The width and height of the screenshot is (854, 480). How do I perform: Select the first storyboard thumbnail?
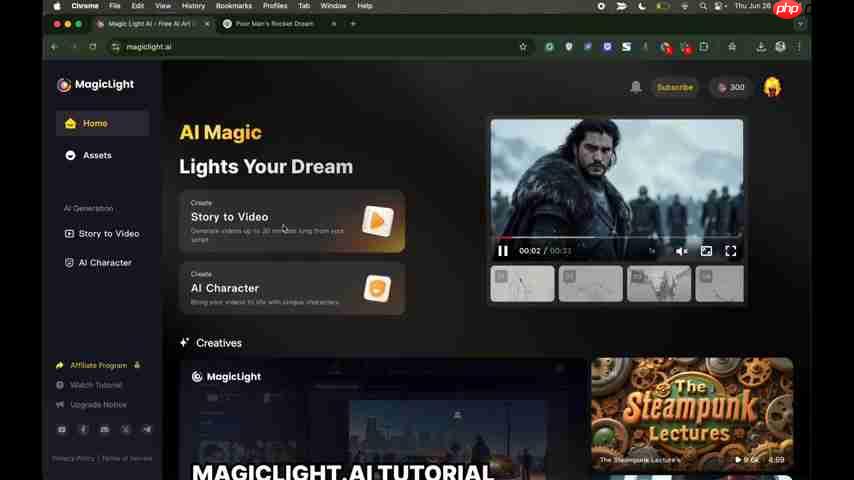click(522, 284)
